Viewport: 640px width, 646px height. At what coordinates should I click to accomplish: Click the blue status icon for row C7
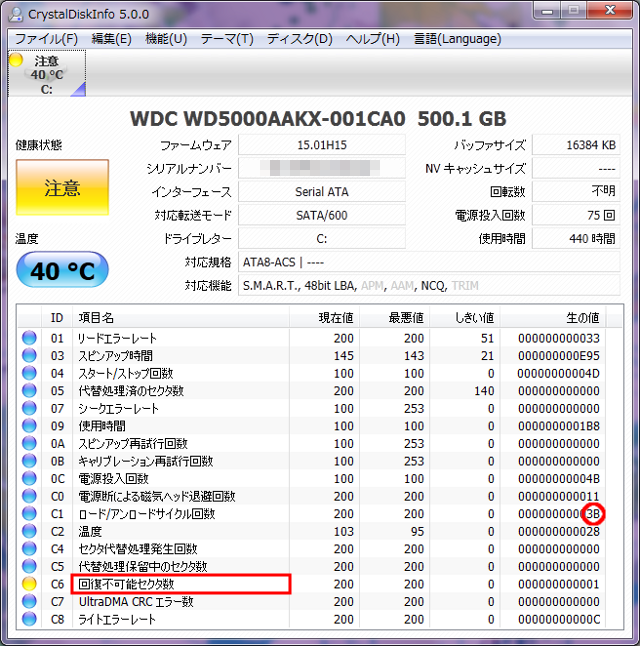(29, 602)
